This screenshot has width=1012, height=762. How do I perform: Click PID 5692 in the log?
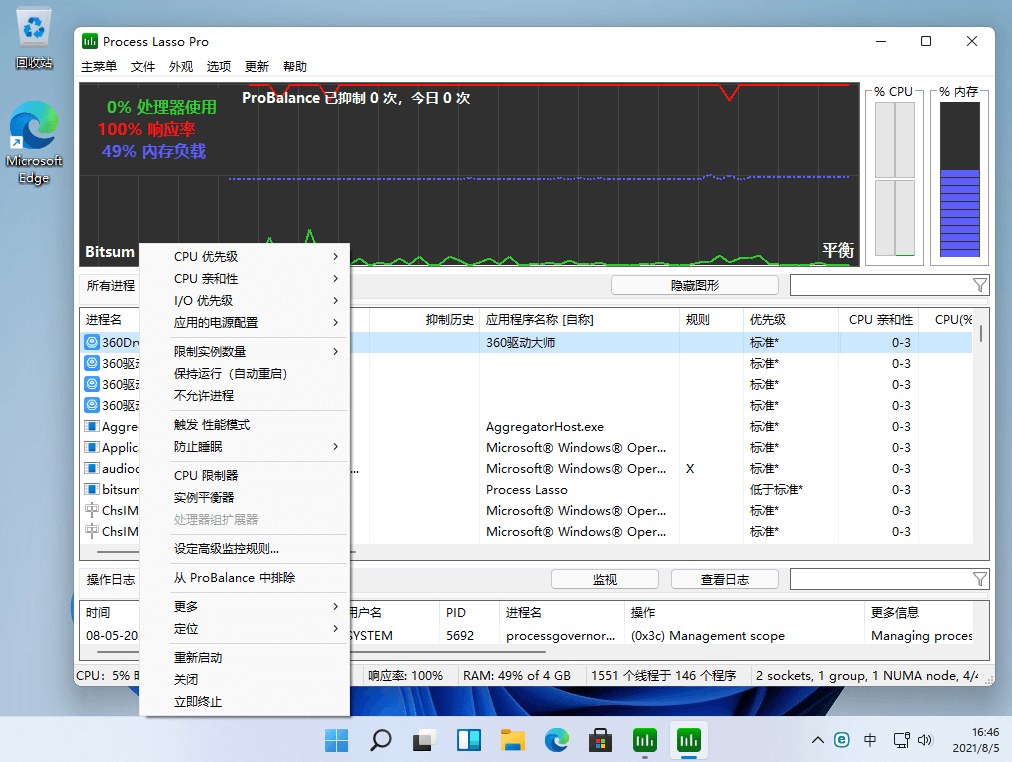coord(460,636)
